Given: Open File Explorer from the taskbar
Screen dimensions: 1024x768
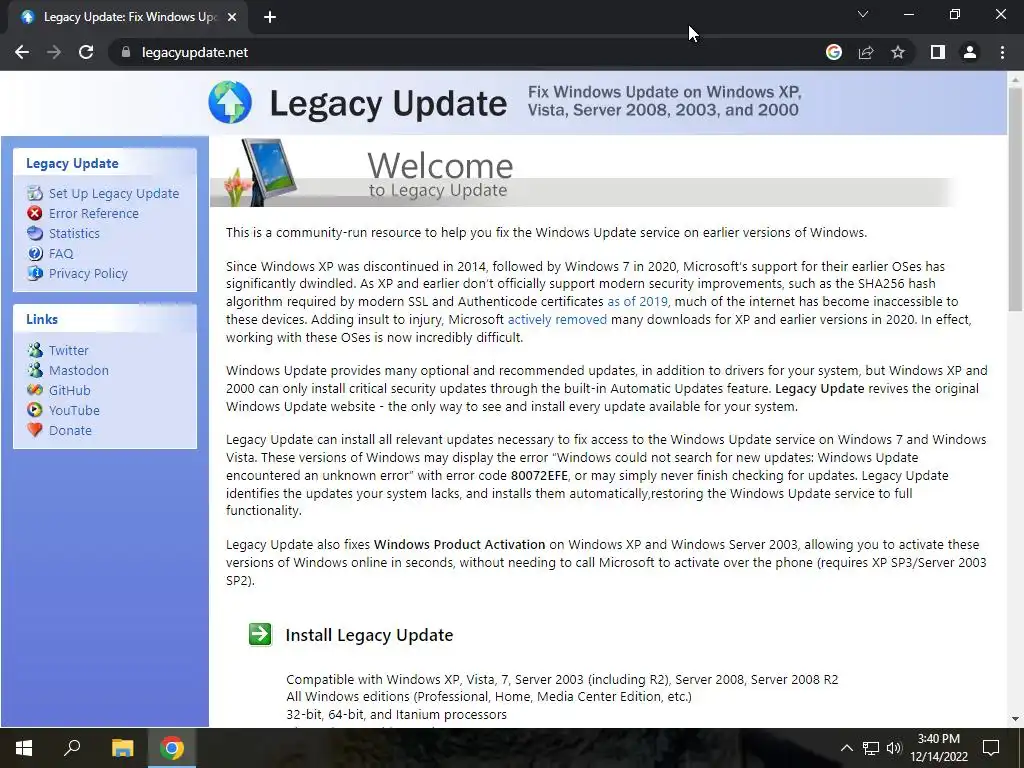Looking at the screenshot, I should click(x=122, y=748).
